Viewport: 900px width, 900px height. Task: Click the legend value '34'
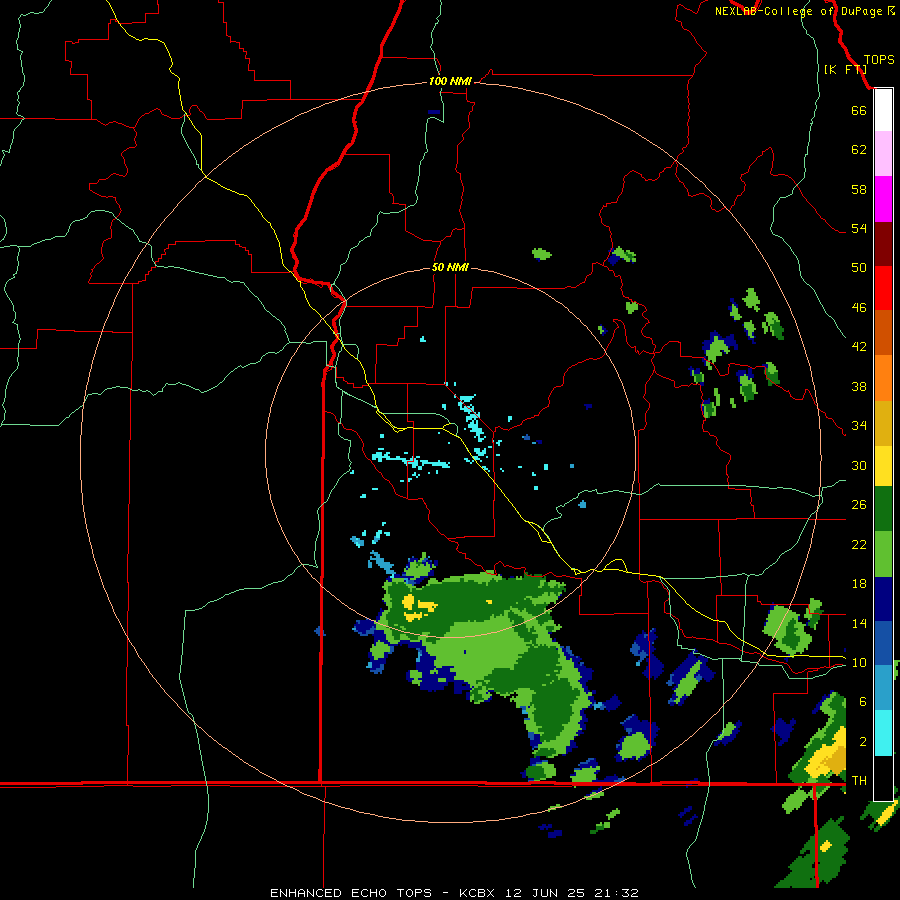(859, 425)
